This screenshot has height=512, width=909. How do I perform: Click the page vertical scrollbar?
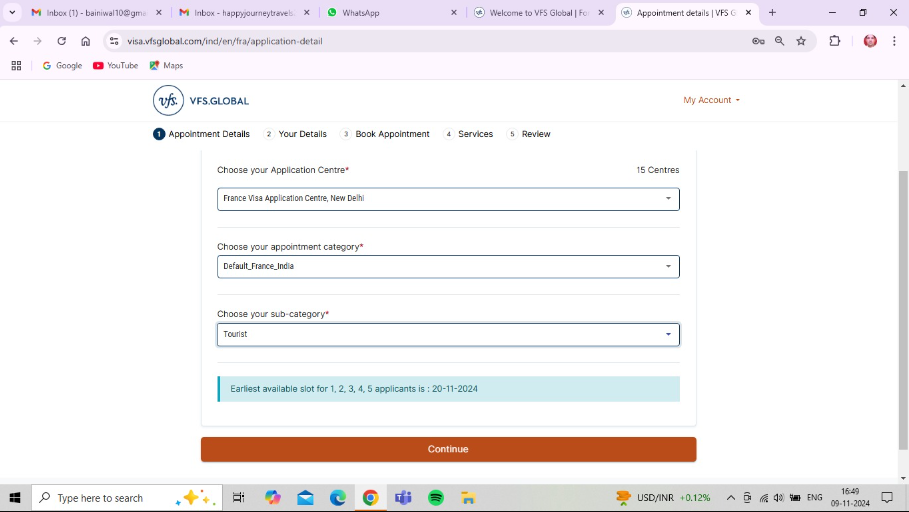[903, 310]
